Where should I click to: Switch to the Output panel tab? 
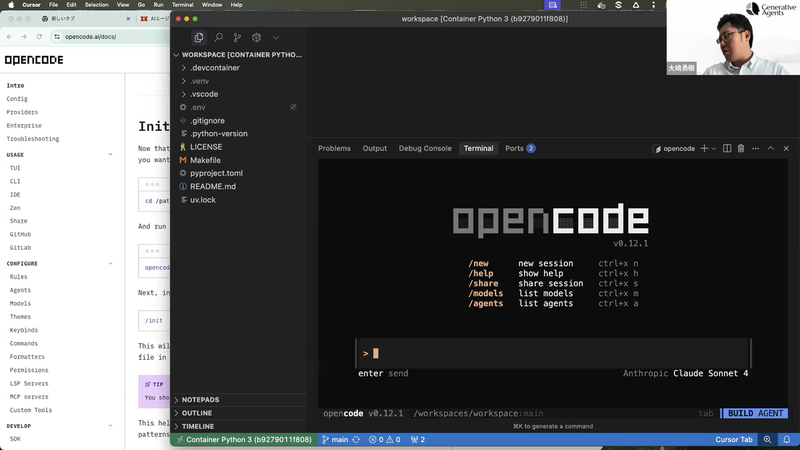[x=374, y=148]
